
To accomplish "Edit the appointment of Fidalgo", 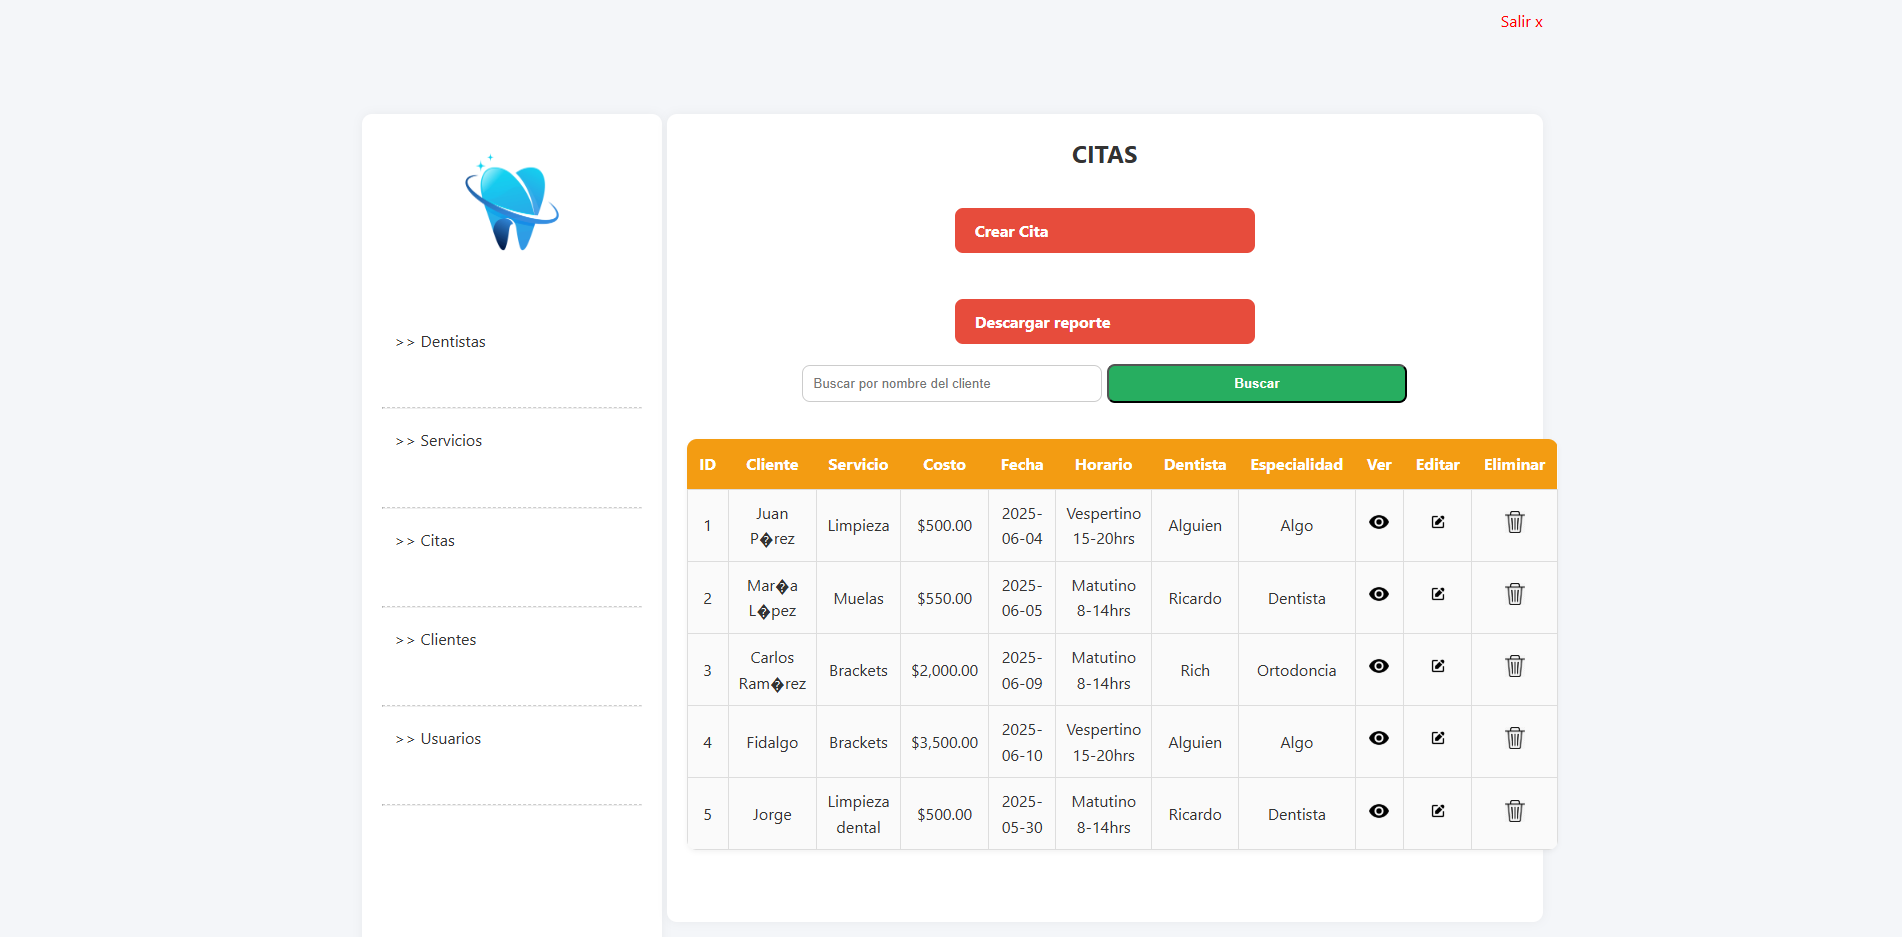I will (1437, 738).
